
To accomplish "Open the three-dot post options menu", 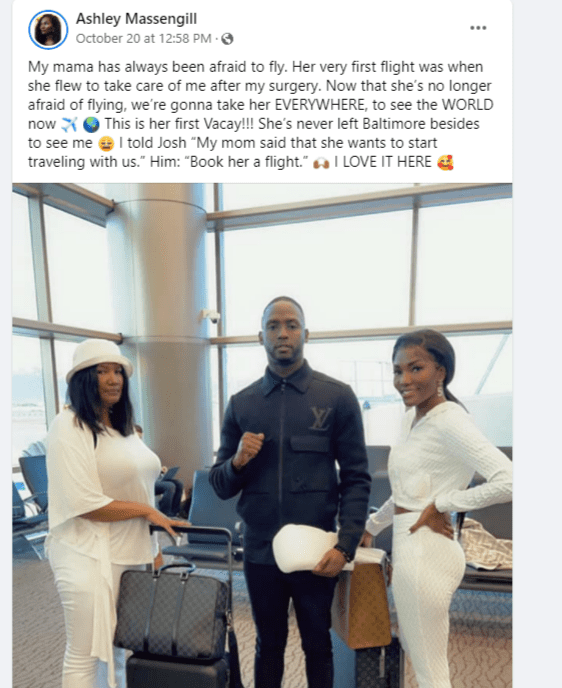I will pos(478,28).
